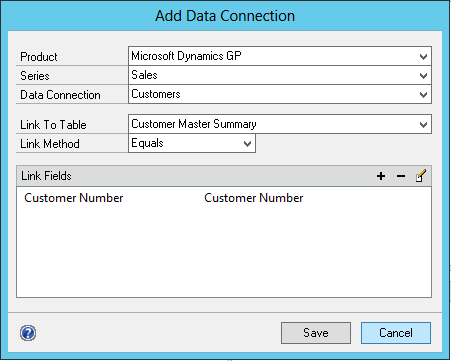Image resolution: width=451 pixels, height=361 pixels.
Task: Expand the Link Method Equals dropdown
Action: point(192,143)
